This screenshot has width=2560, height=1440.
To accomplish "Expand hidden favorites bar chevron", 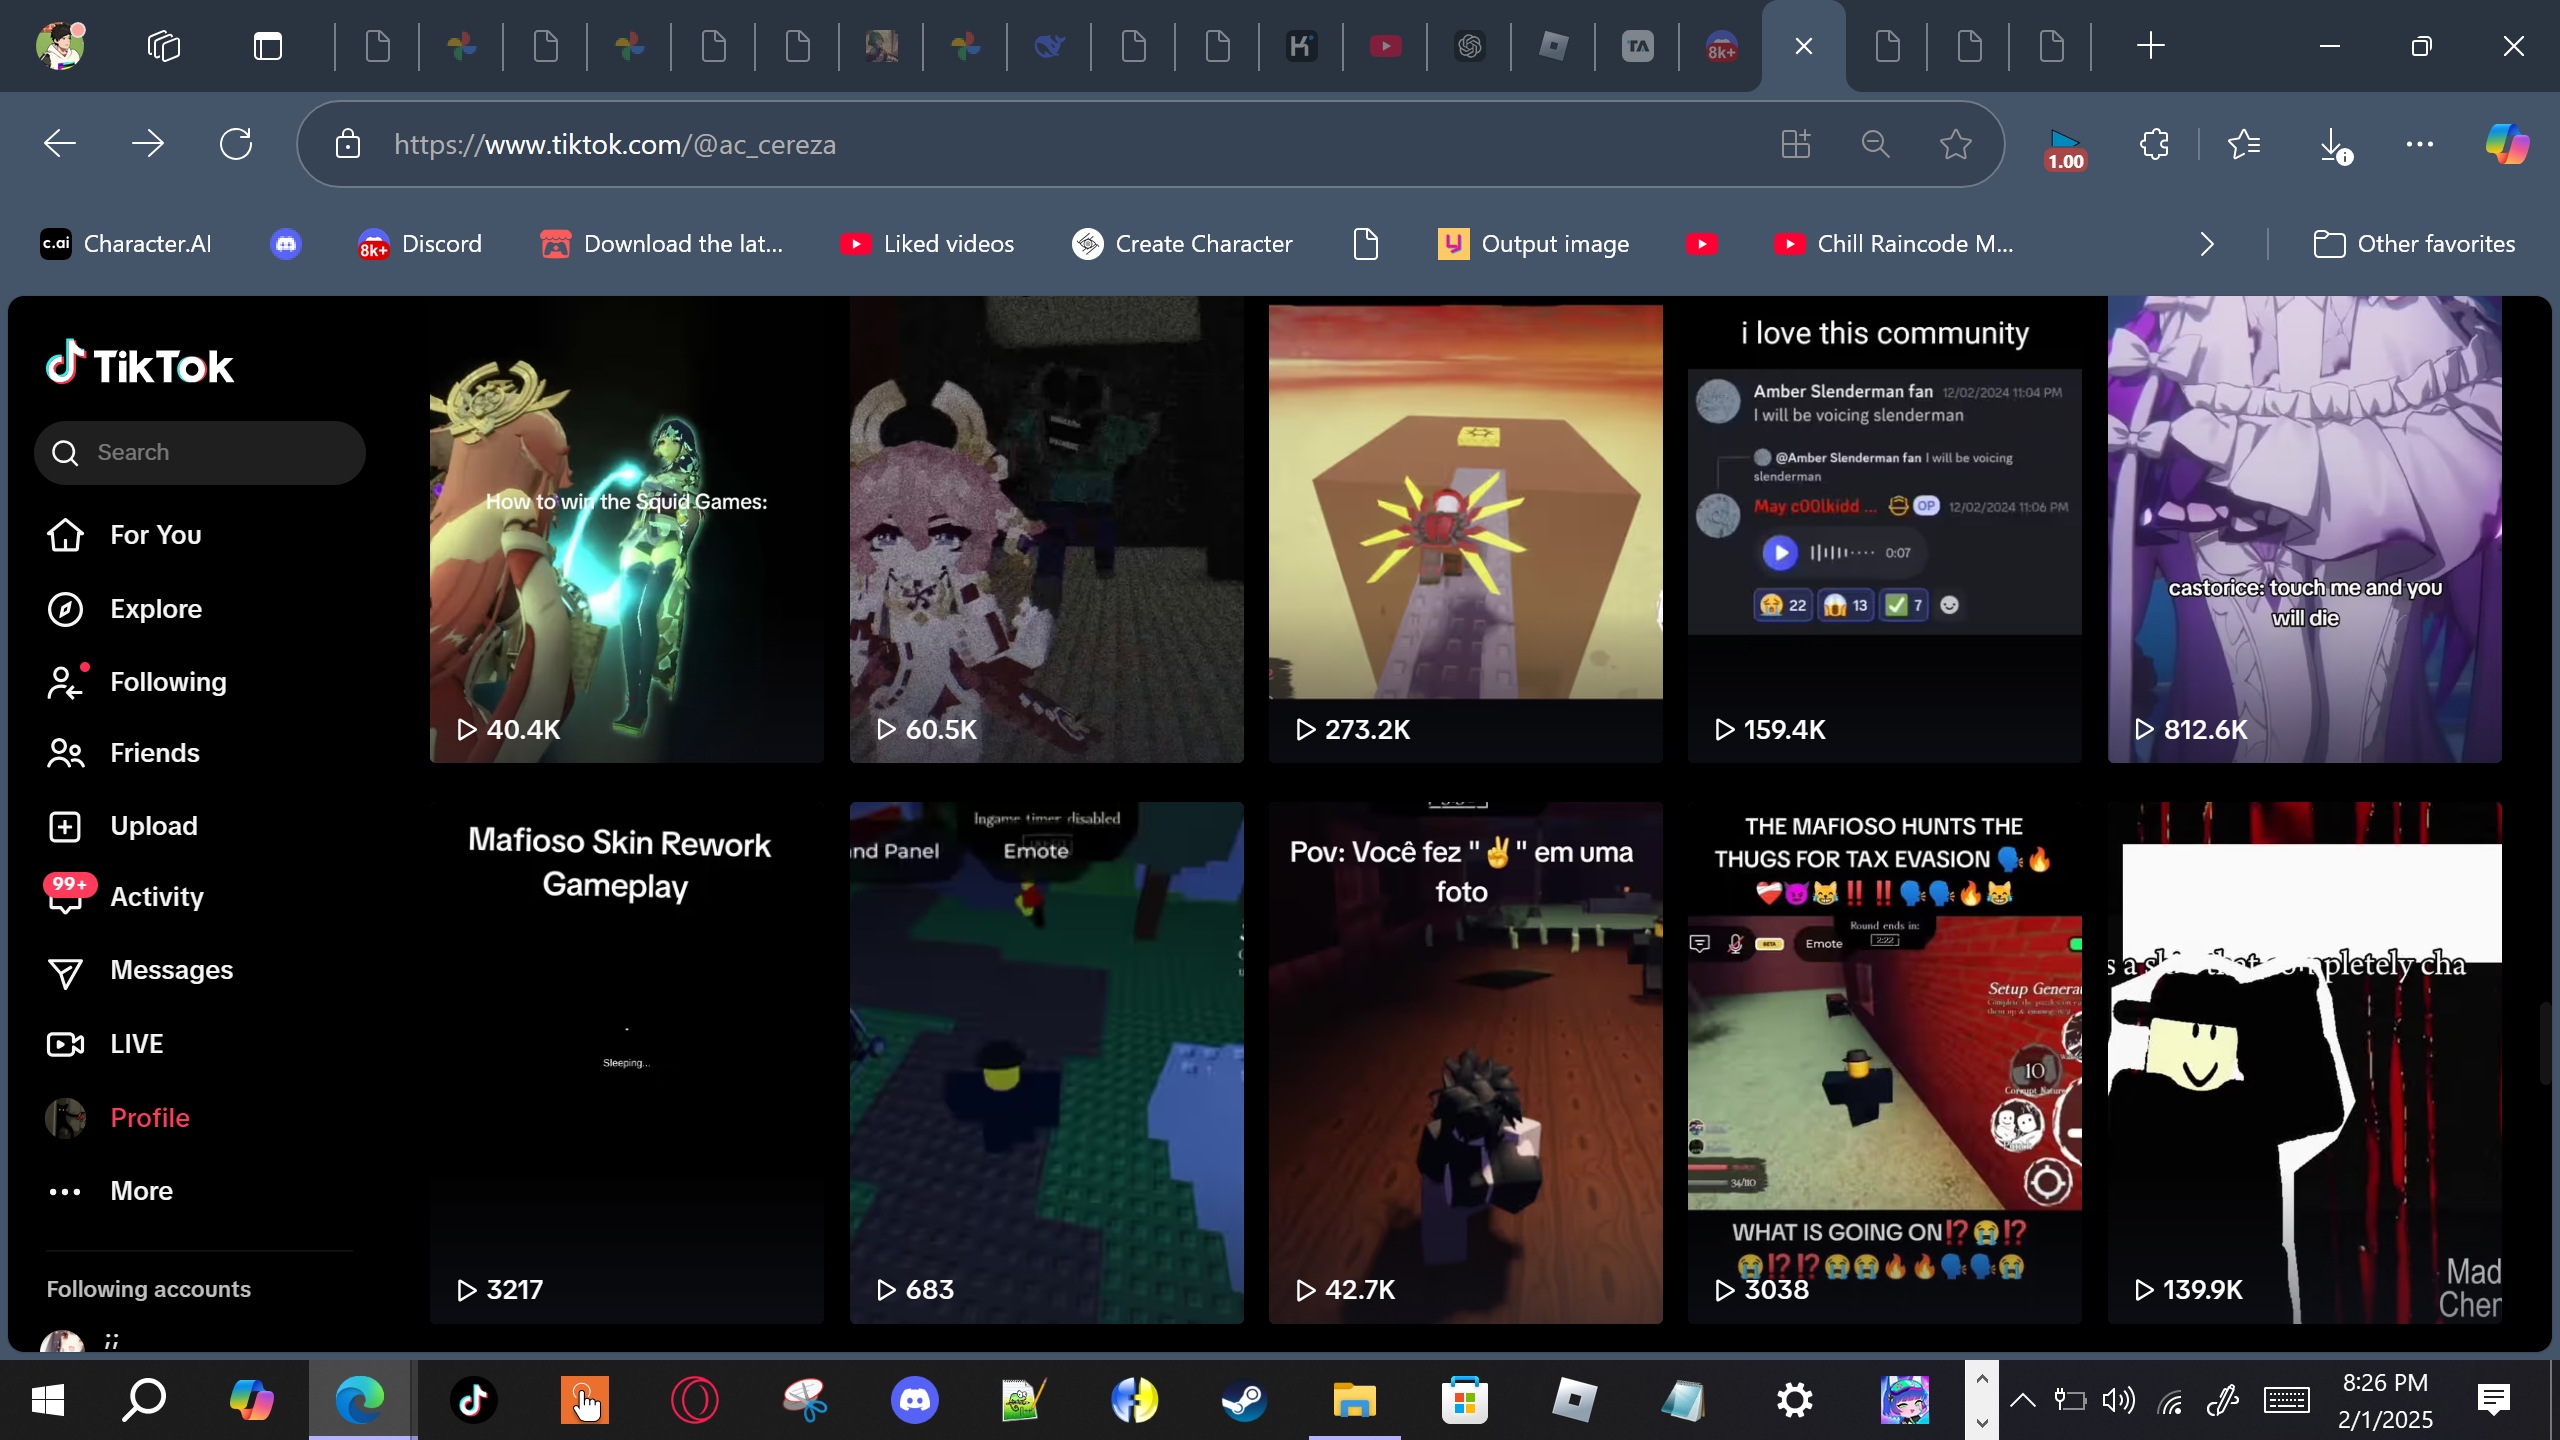I will pyautogui.click(x=2207, y=244).
